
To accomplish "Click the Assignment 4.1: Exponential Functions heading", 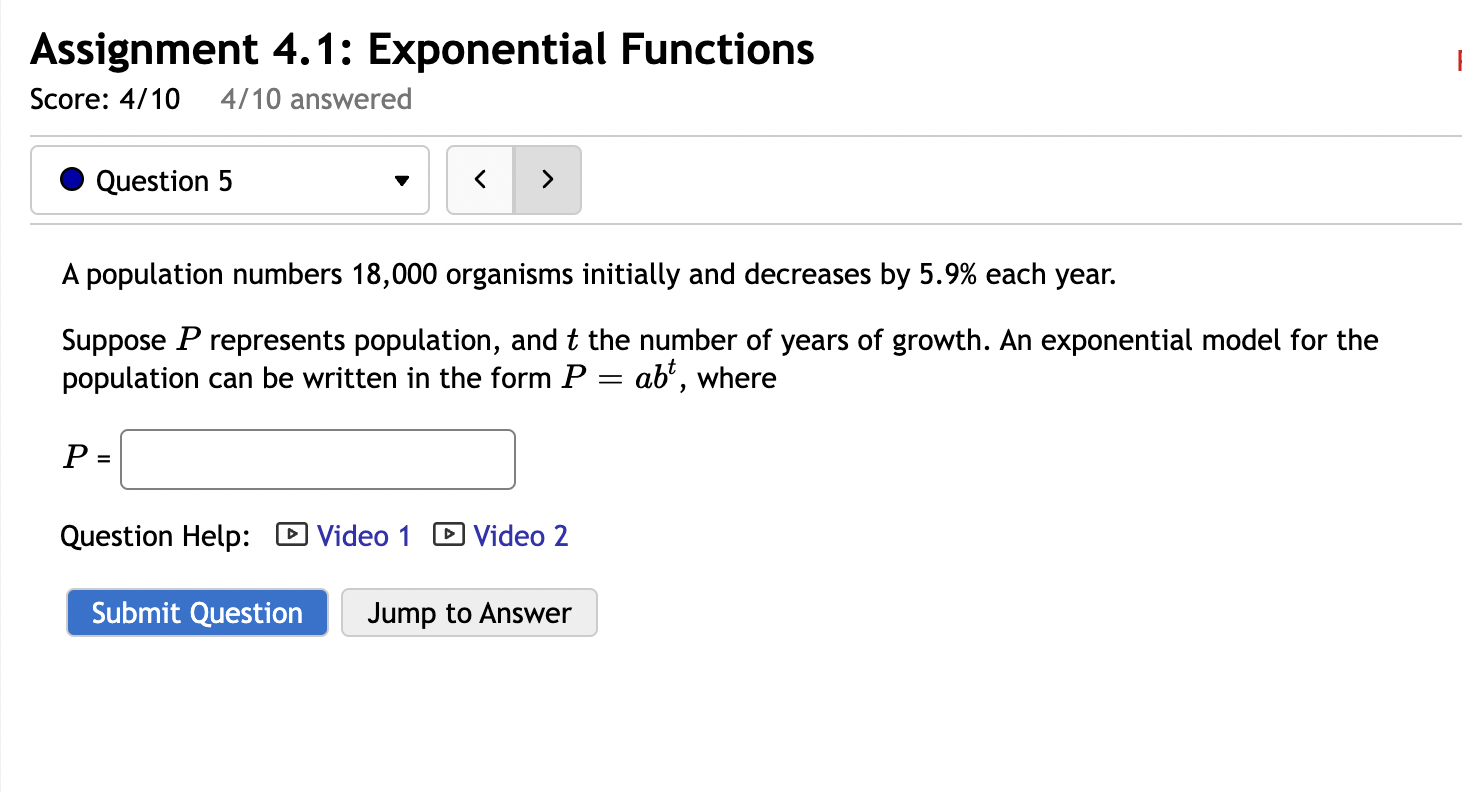I will coord(421,48).
